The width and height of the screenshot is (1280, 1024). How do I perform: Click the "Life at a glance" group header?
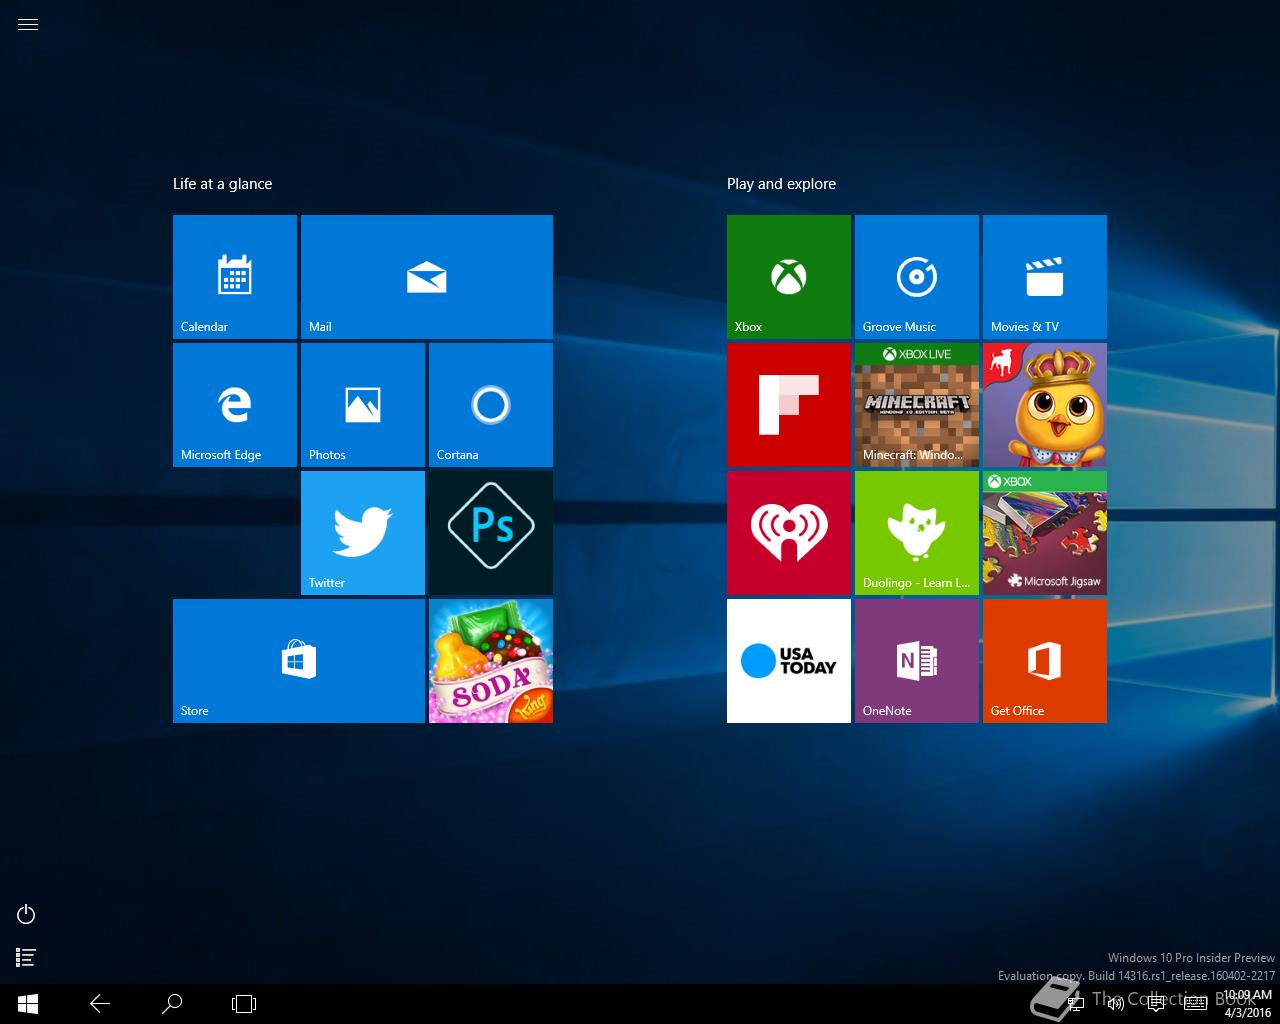pyautogui.click(x=222, y=184)
